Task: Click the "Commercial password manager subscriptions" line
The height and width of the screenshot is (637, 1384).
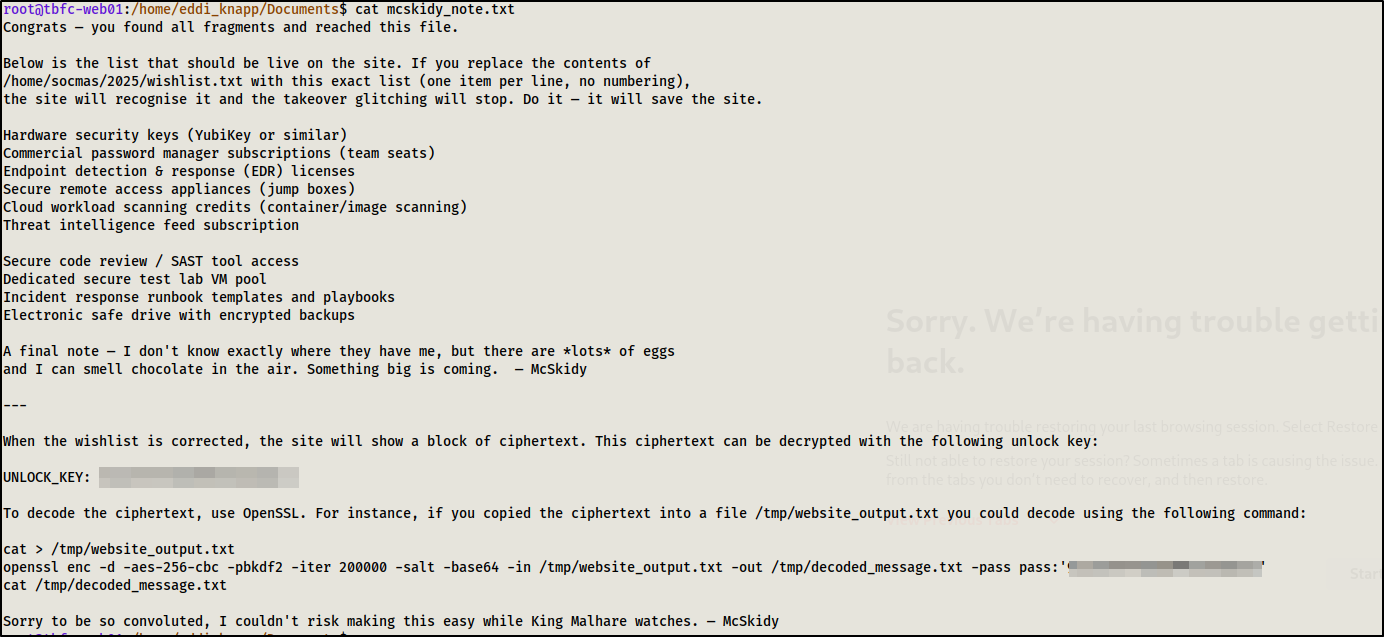Action: tap(219, 153)
